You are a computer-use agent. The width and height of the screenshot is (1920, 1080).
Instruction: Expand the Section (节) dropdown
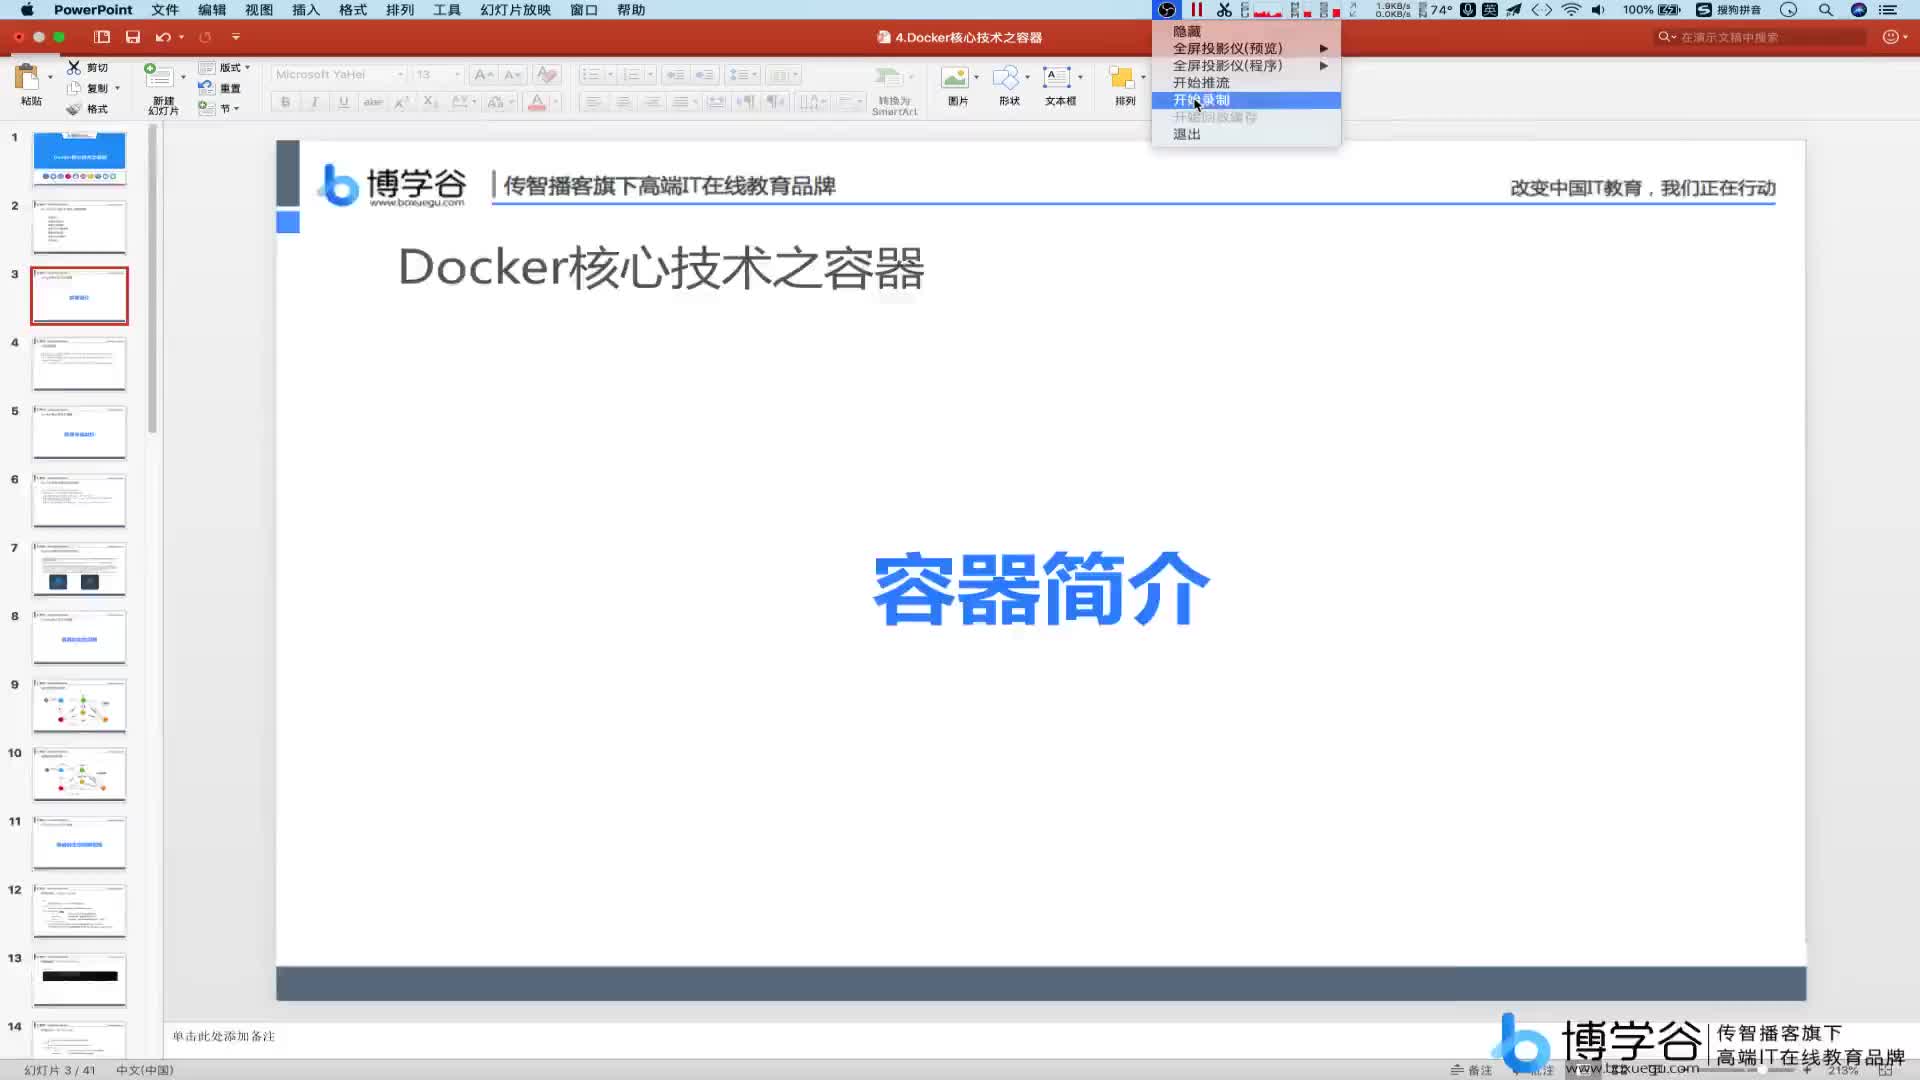point(236,109)
